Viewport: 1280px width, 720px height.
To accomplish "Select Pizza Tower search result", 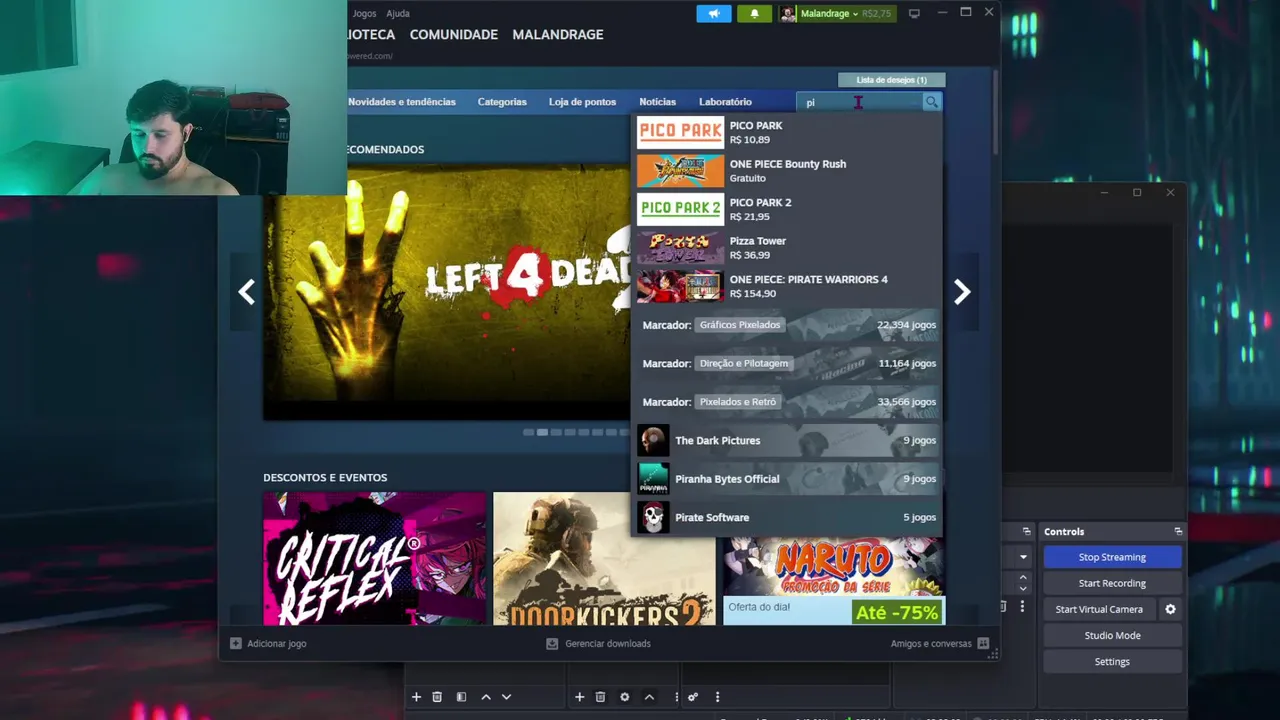I will (787, 248).
